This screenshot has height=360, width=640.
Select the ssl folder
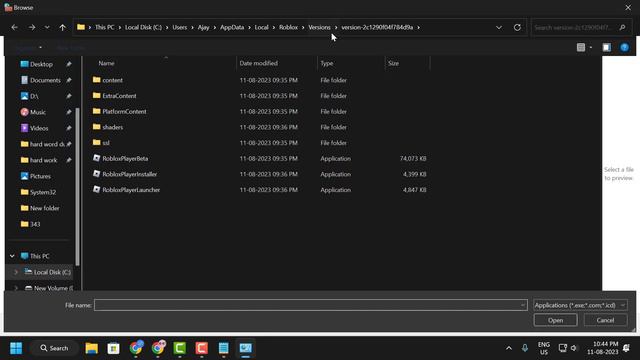click(x=101, y=143)
